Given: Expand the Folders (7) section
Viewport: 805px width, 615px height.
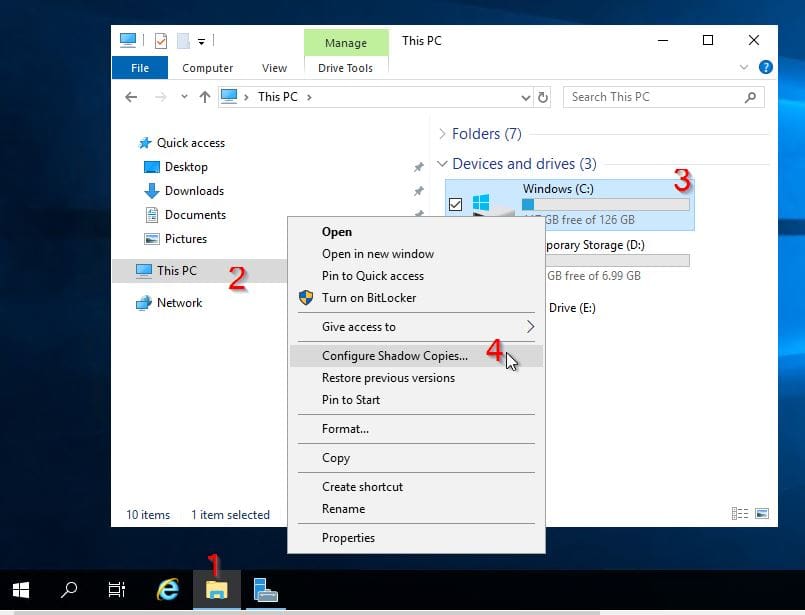Looking at the screenshot, I should click(441, 133).
